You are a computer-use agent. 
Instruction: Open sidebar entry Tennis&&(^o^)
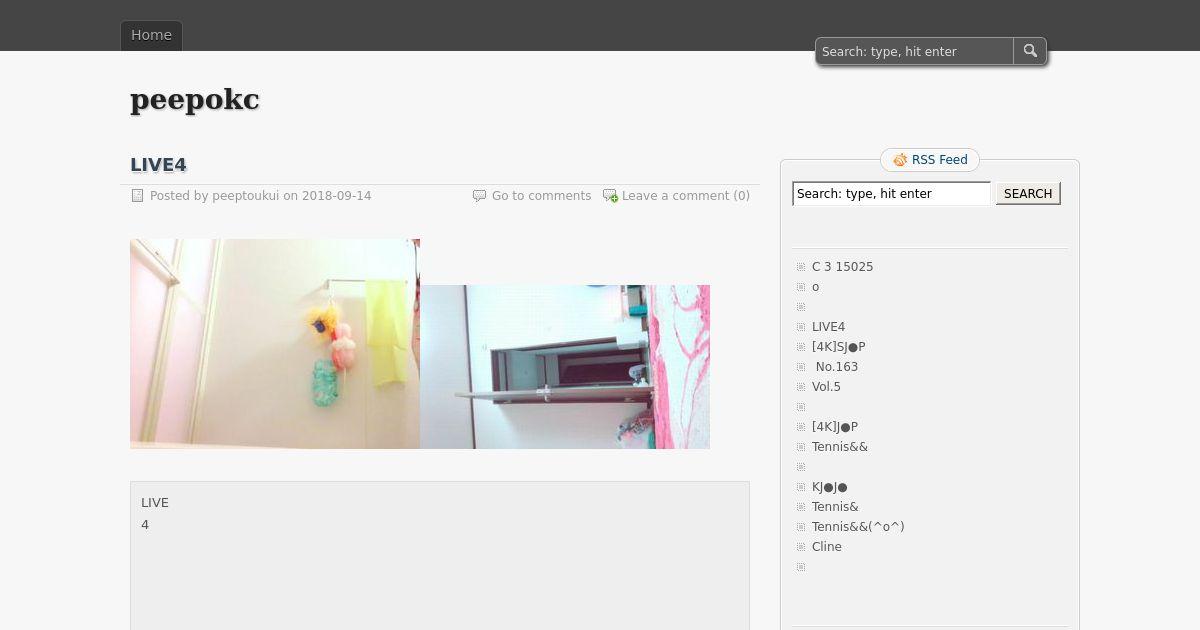click(858, 527)
